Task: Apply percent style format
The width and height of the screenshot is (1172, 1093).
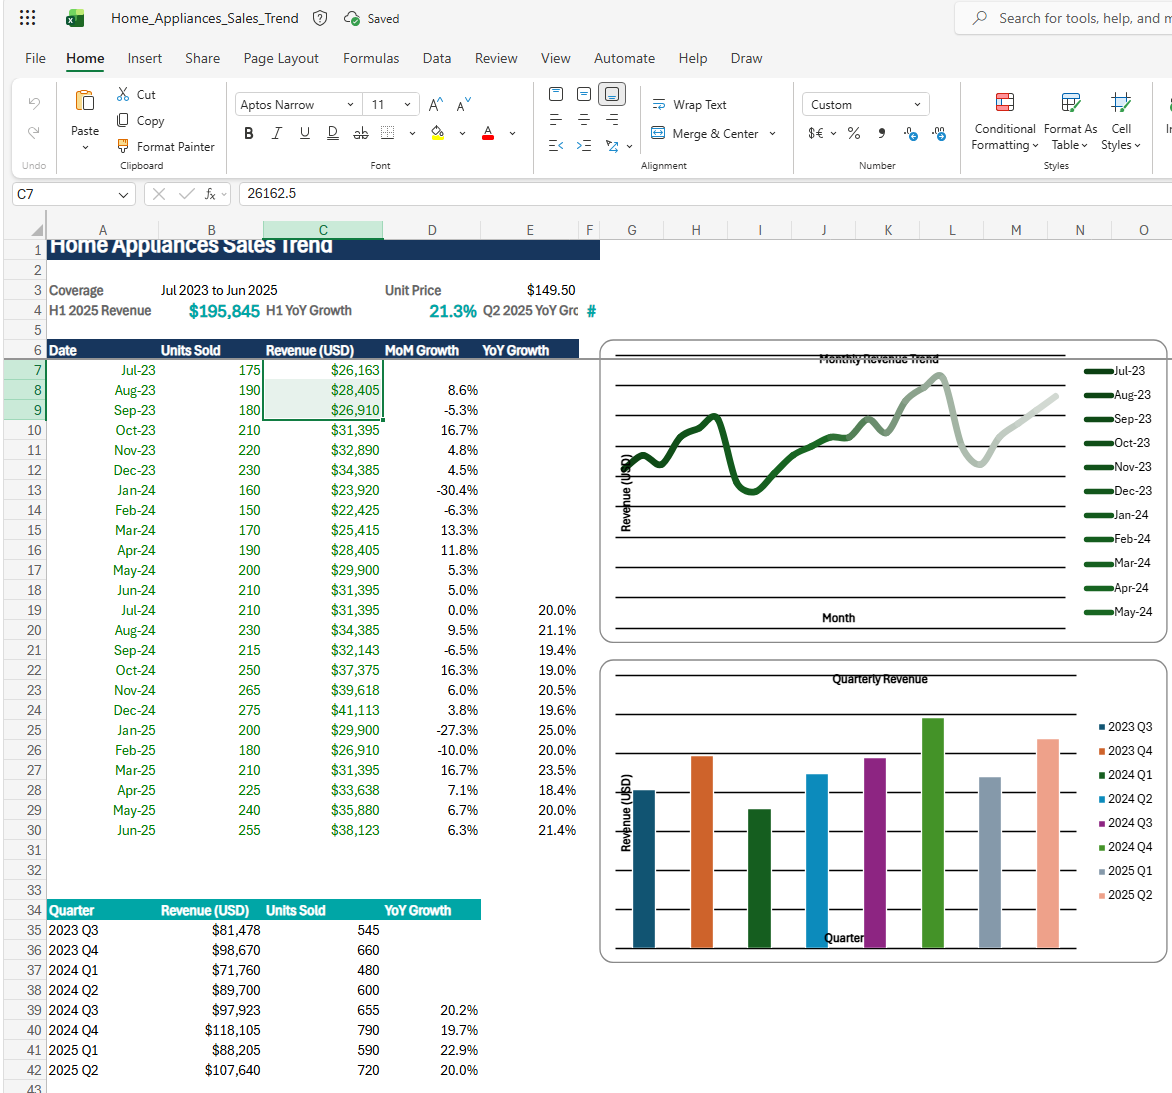Action: pos(854,133)
